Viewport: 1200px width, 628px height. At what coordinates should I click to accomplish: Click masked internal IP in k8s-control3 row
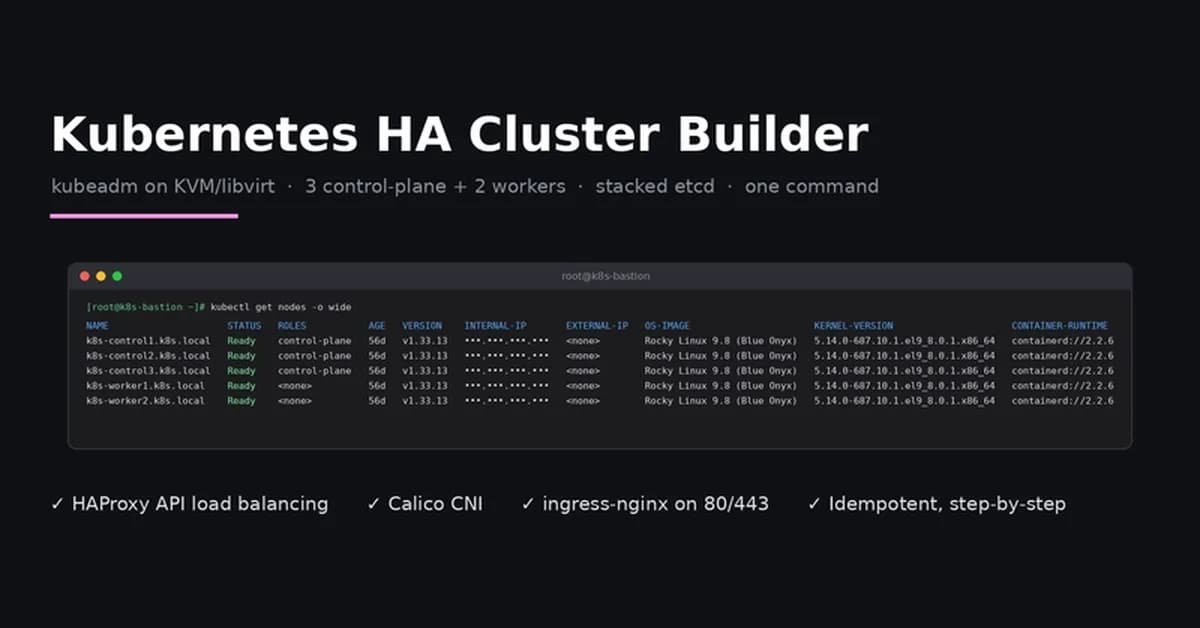506,371
